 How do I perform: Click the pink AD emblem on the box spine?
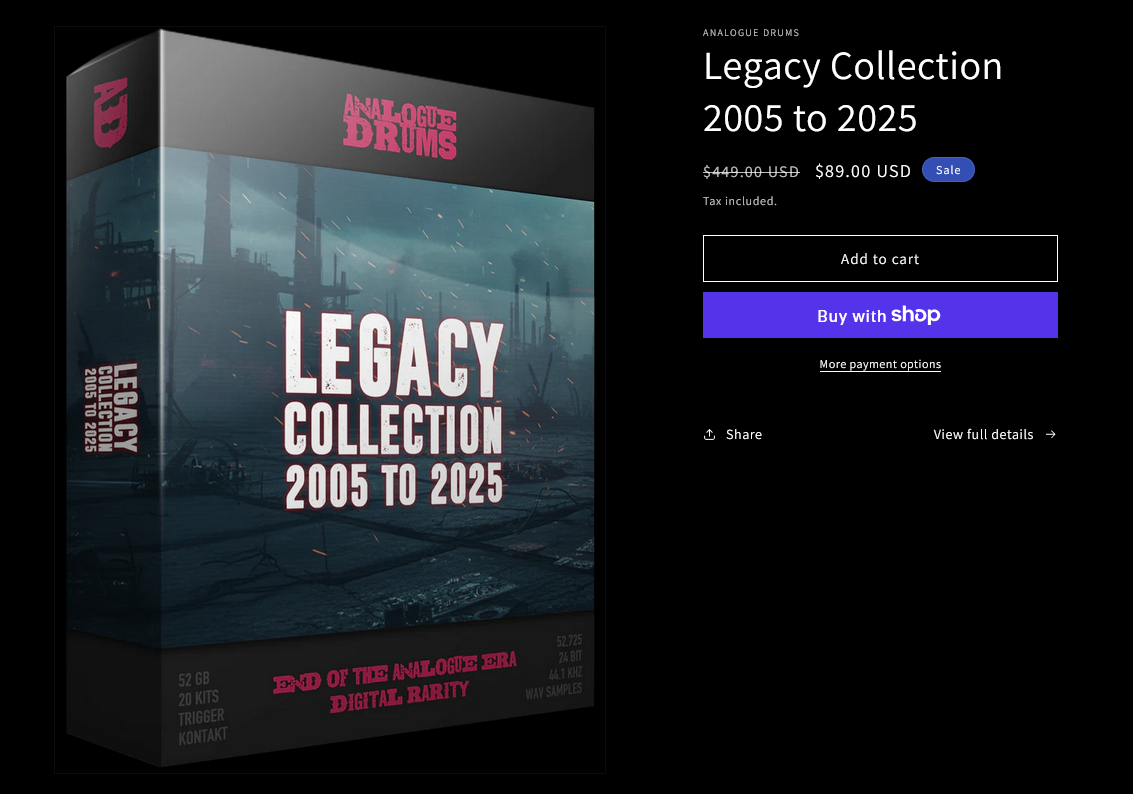tap(111, 113)
